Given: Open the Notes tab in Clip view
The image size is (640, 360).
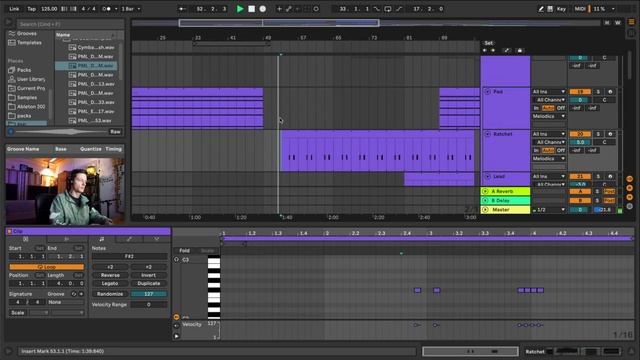Looking at the screenshot, I should tap(102, 239).
